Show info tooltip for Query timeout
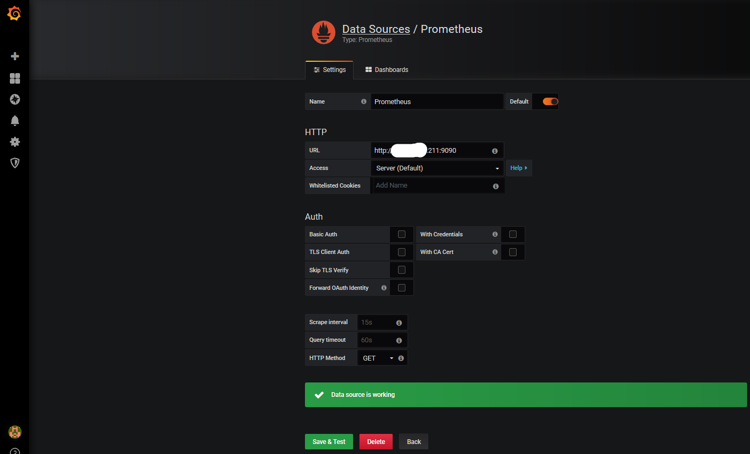Image resolution: width=750 pixels, height=454 pixels. (x=399, y=341)
